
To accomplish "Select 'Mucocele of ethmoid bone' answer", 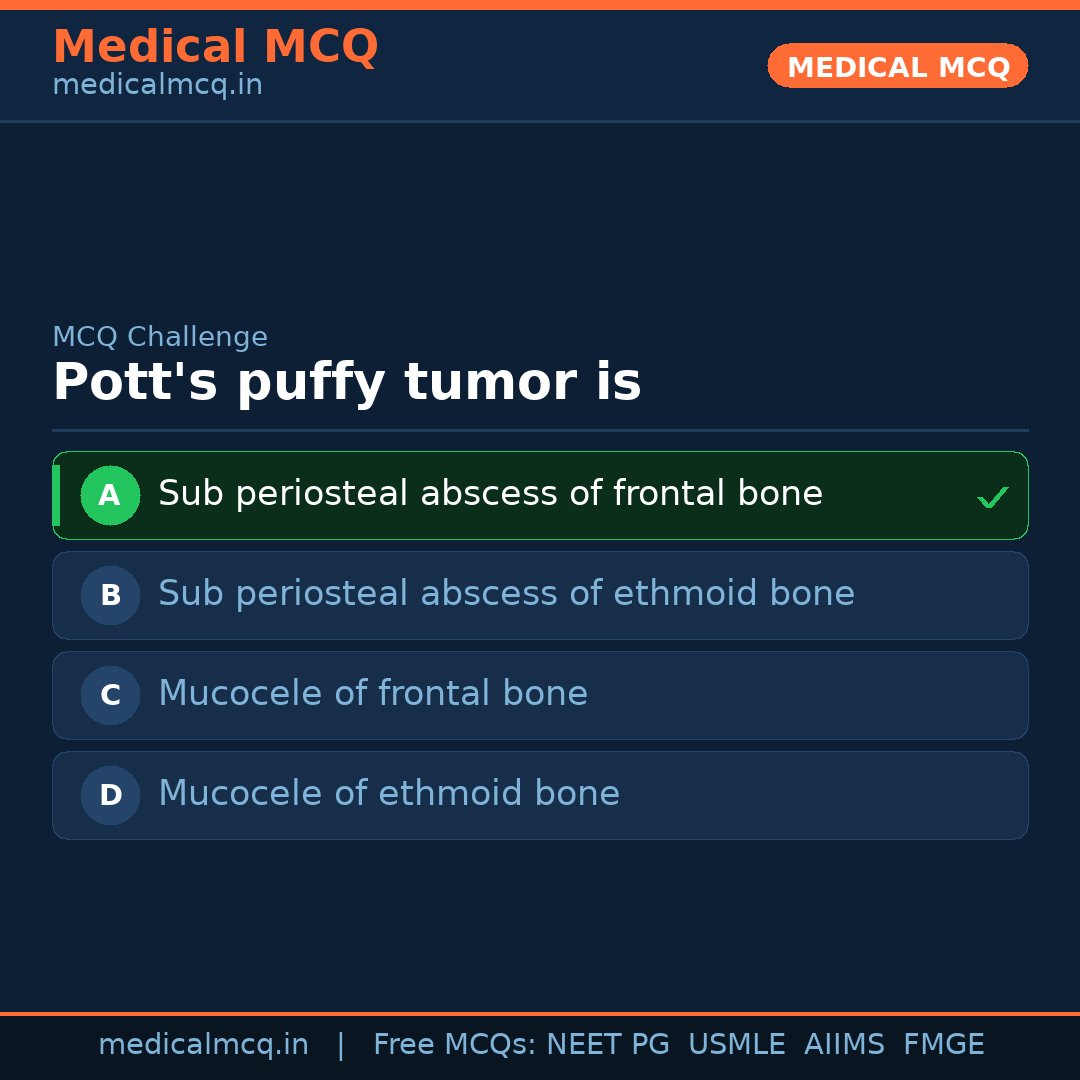I will (389, 794).
